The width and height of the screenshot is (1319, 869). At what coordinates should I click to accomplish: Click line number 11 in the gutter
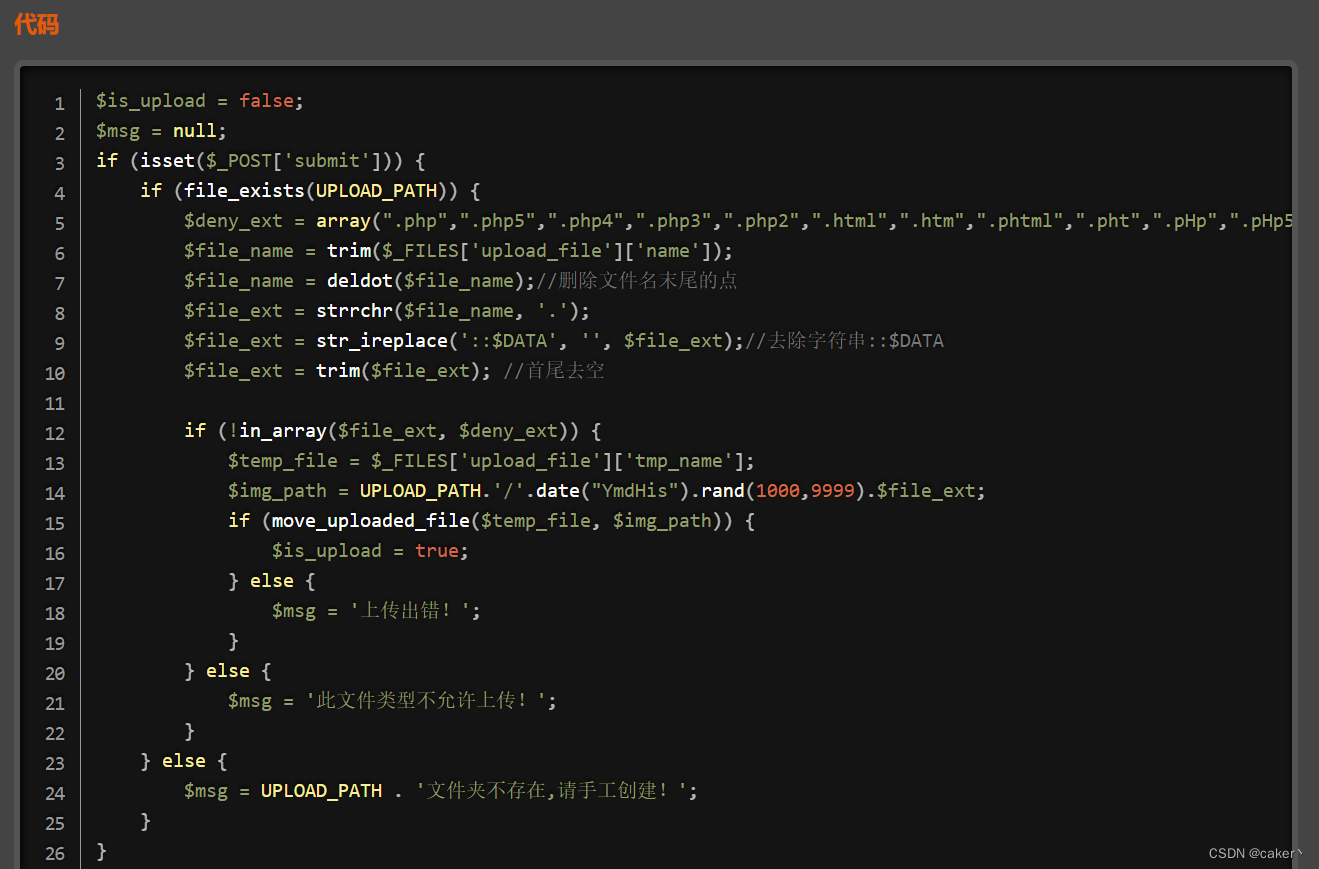coord(55,403)
